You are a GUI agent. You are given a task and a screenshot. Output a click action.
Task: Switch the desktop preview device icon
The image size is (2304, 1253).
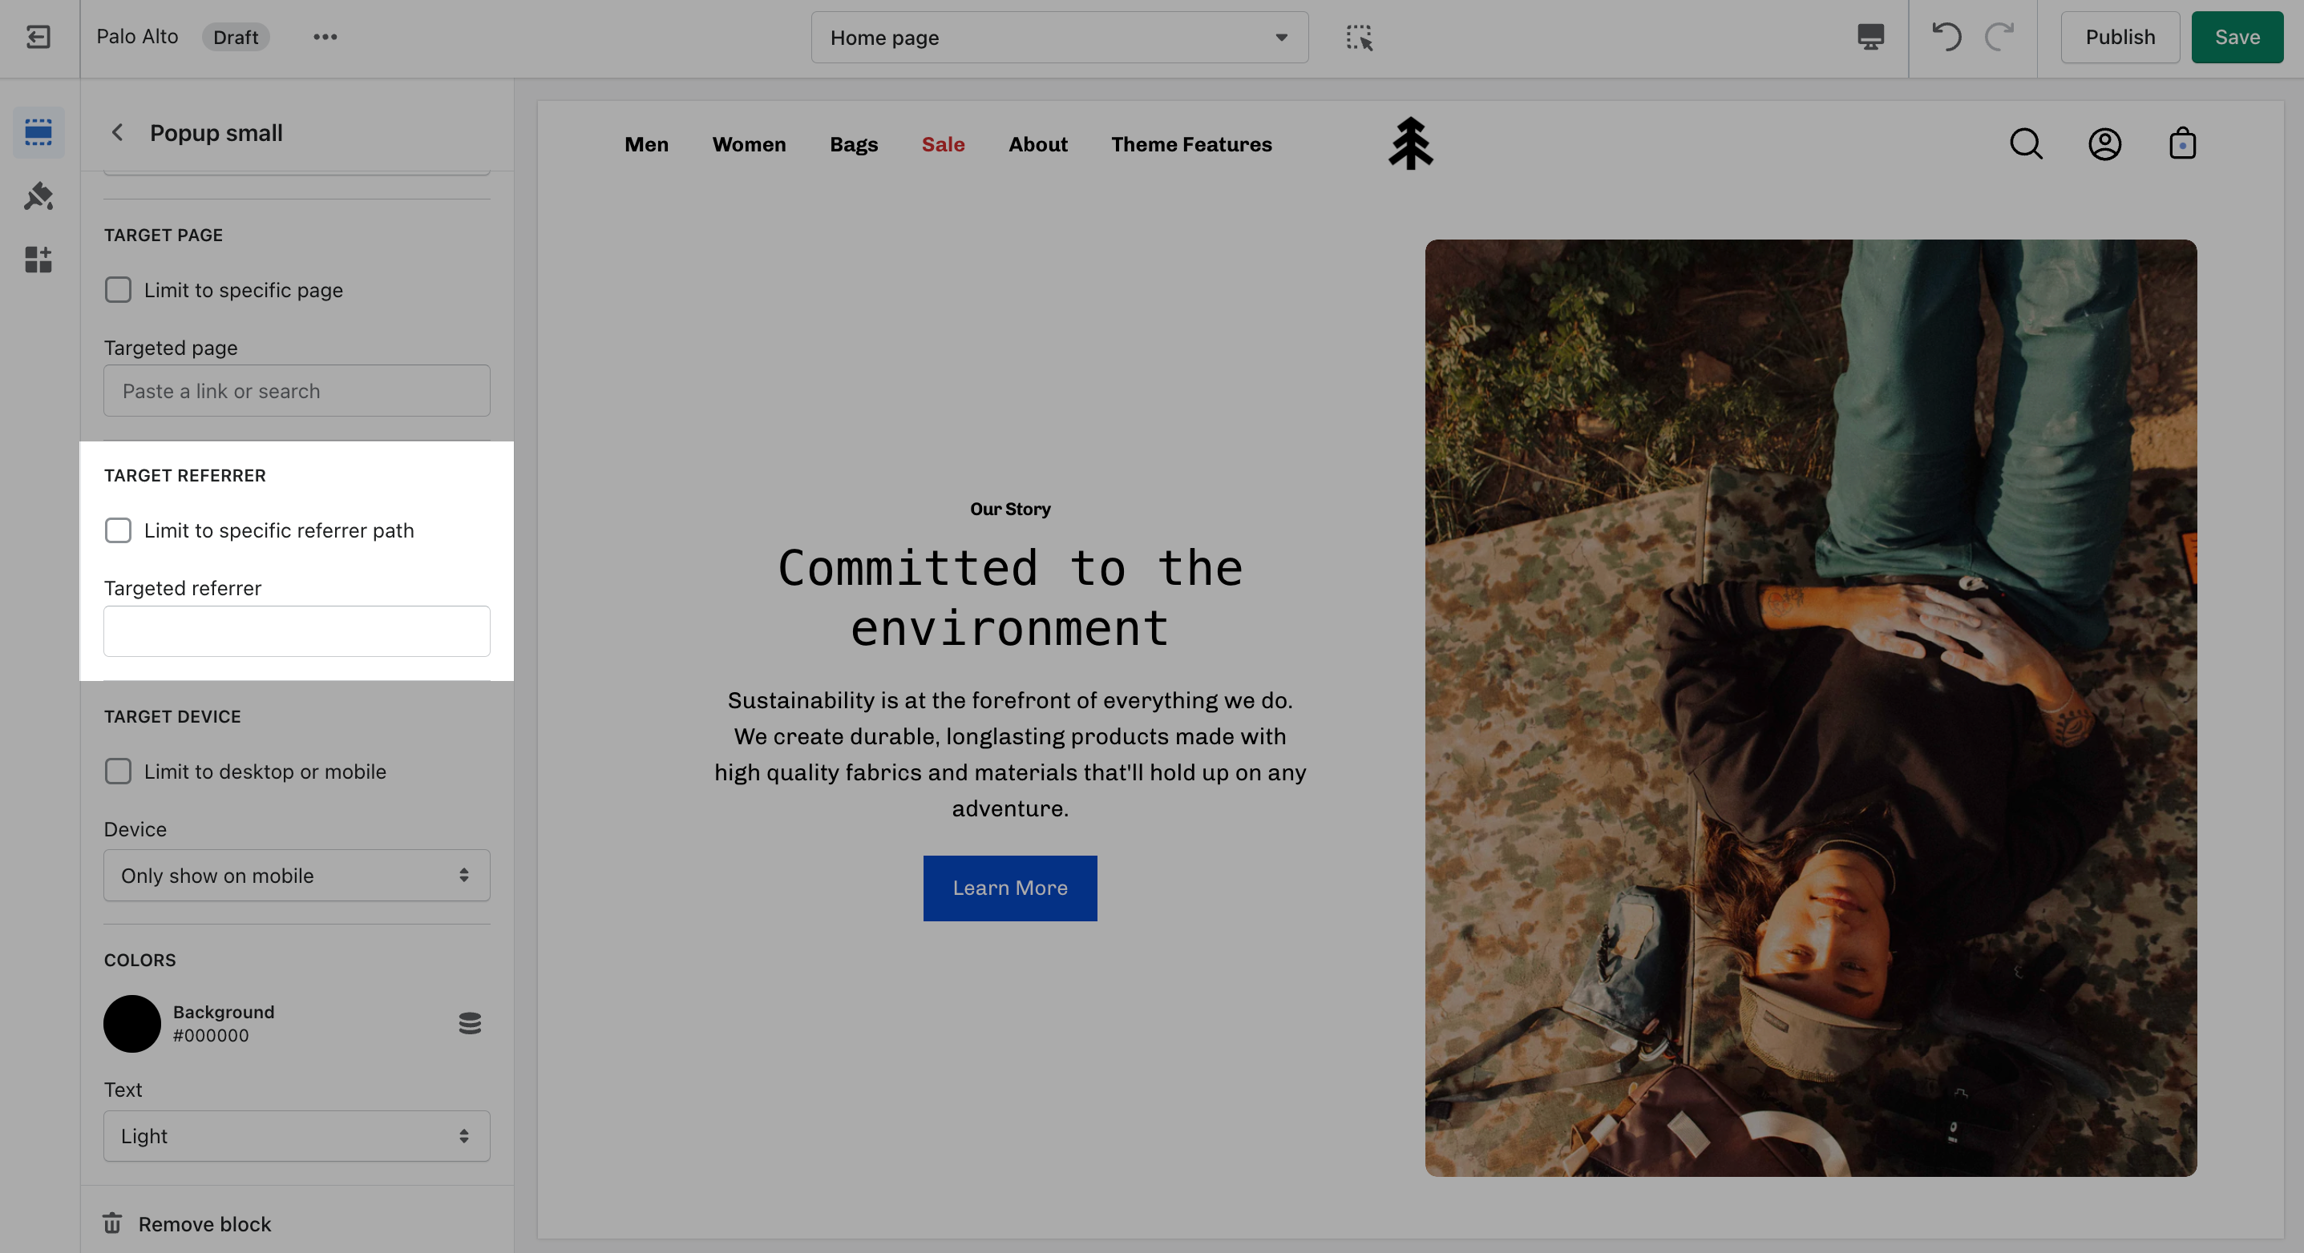click(1870, 37)
